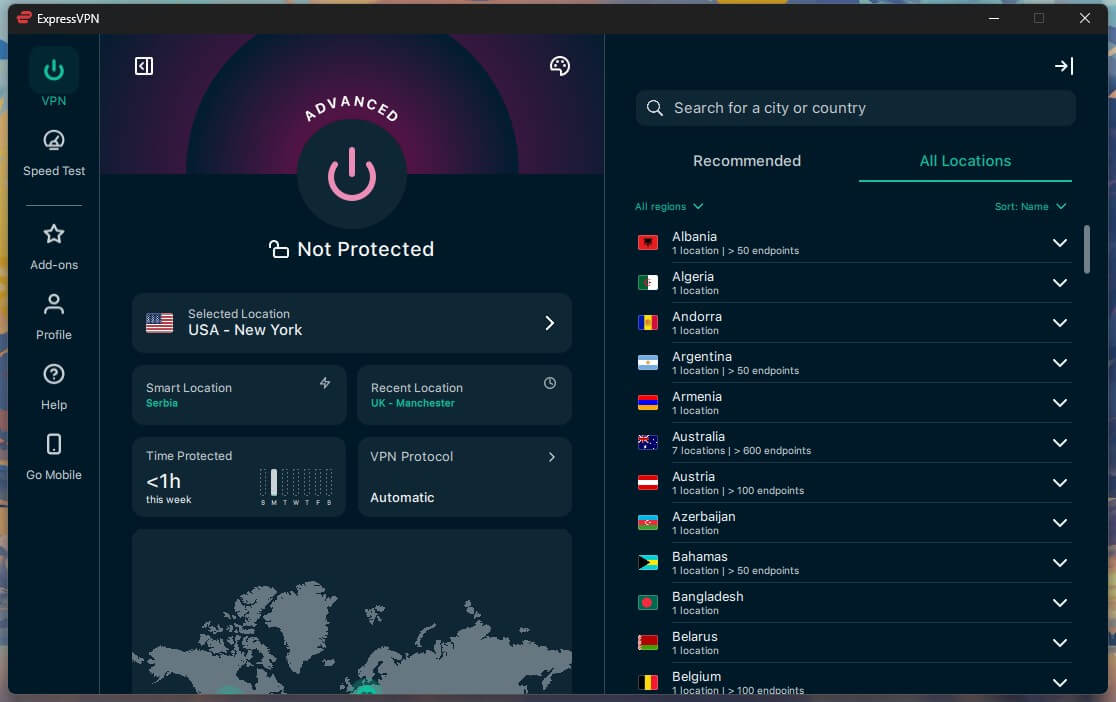Open Help from the sidebar

tap(53, 387)
